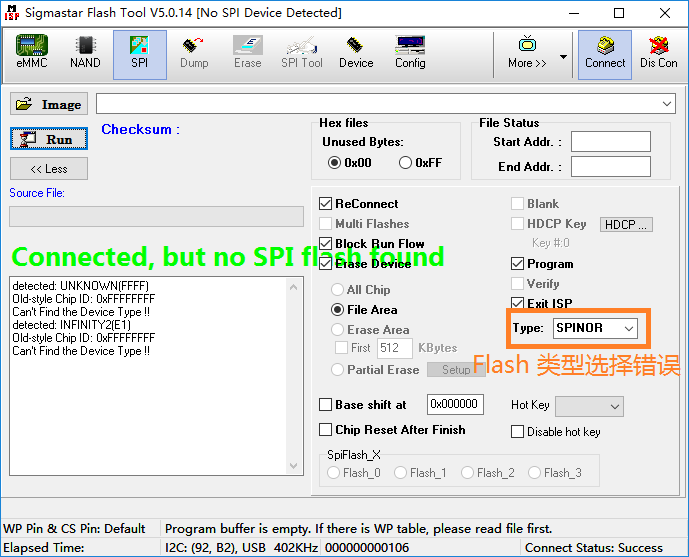
Task: Click the Start Addr. input field
Action: pos(610,142)
